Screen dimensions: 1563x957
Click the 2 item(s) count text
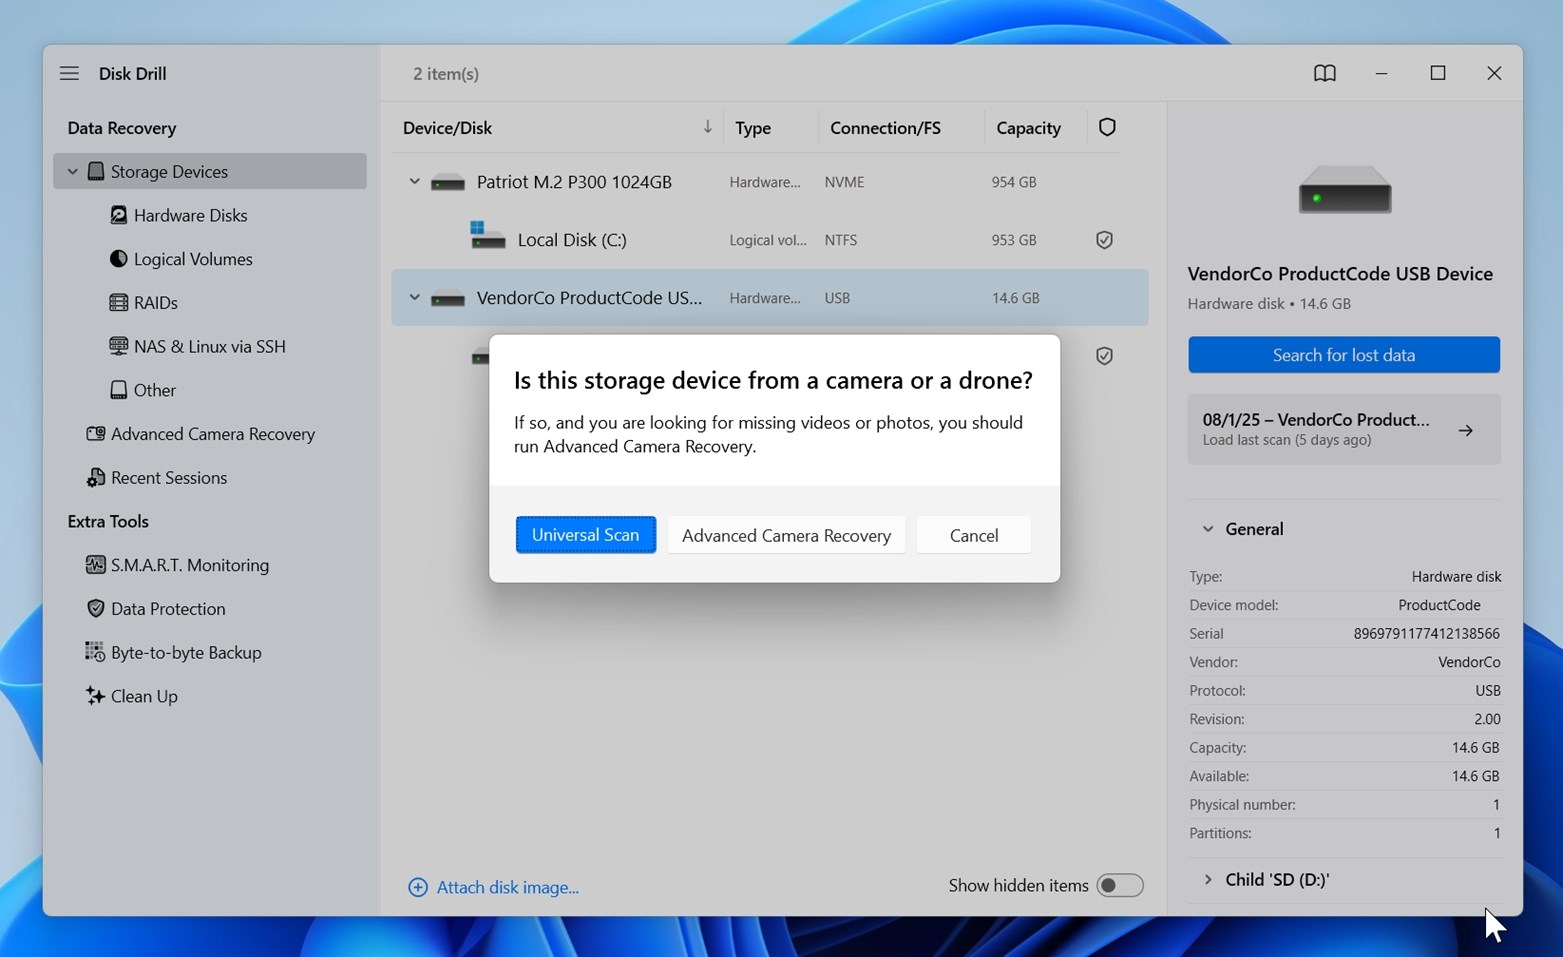pyautogui.click(x=446, y=74)
